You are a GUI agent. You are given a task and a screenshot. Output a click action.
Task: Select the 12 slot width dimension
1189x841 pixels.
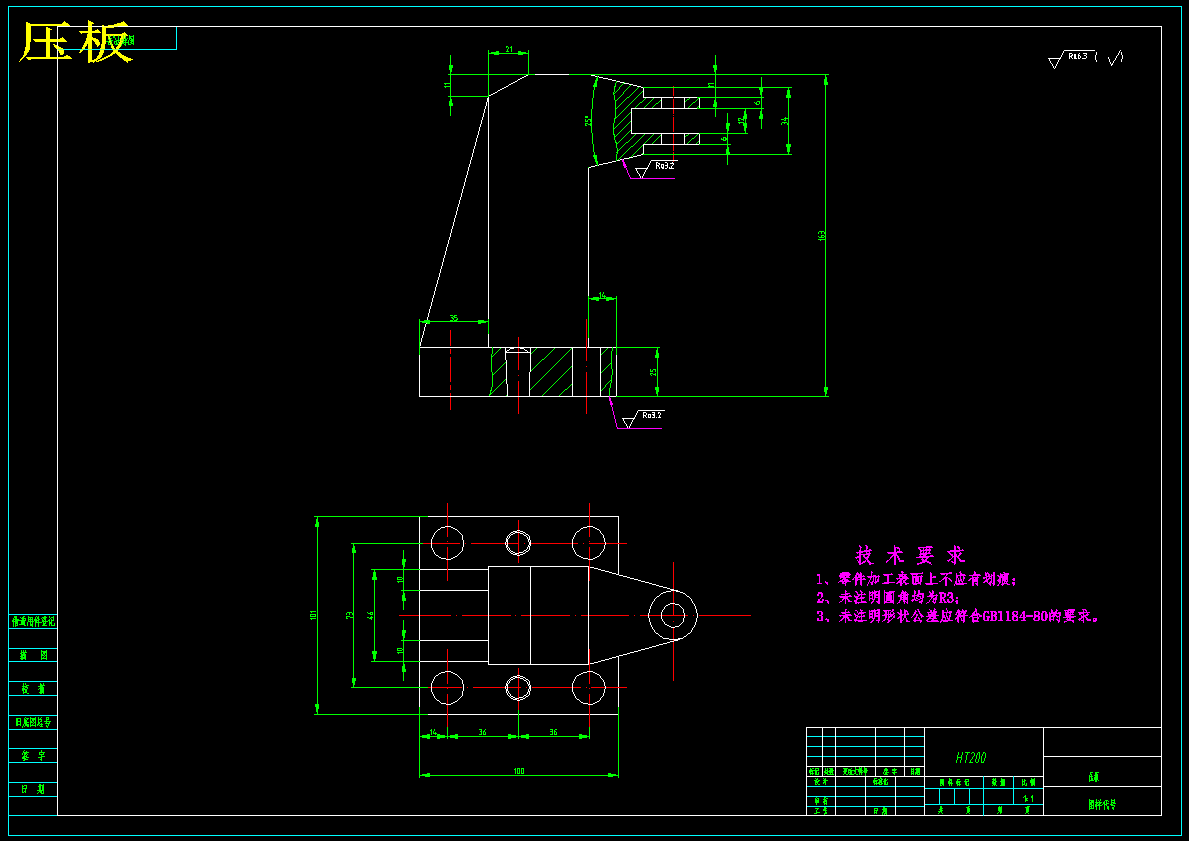(742, 120)
